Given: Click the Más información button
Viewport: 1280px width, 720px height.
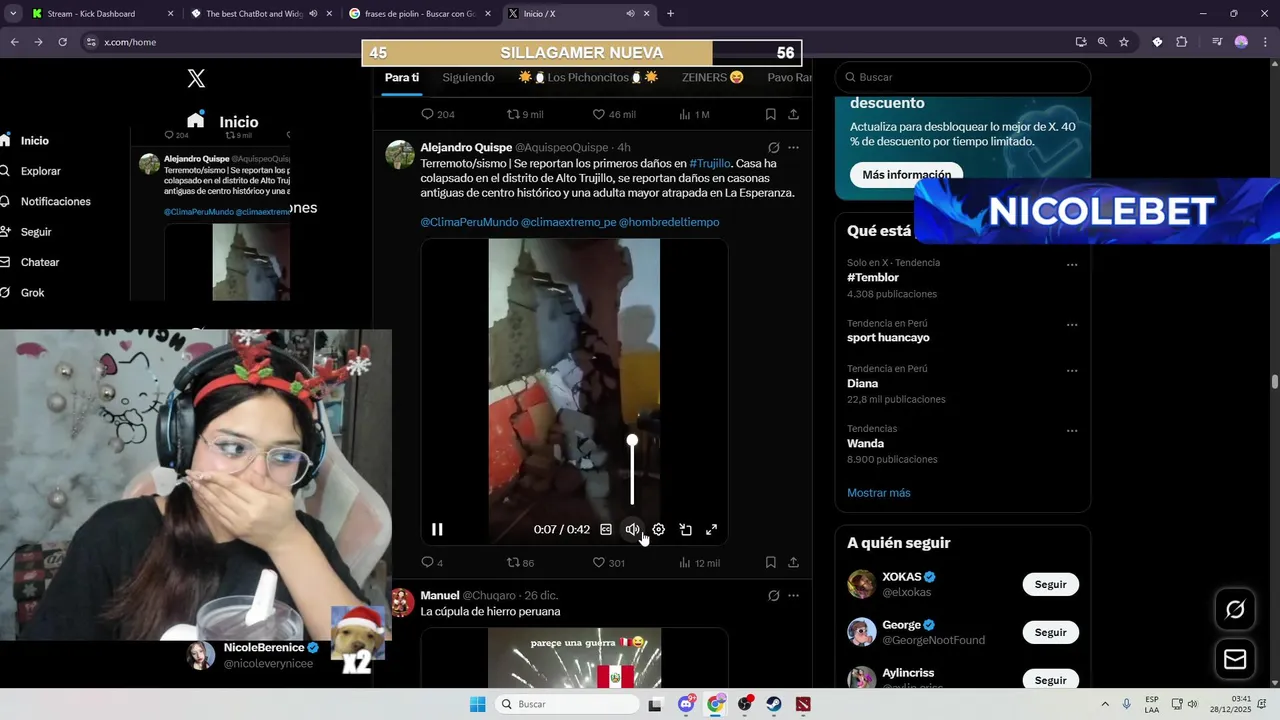Looking at the screenshot, I should (x=906, y=174).
